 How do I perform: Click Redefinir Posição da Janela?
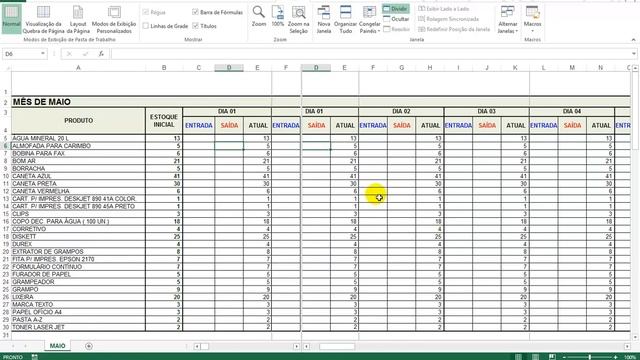(x=454, y=29)
